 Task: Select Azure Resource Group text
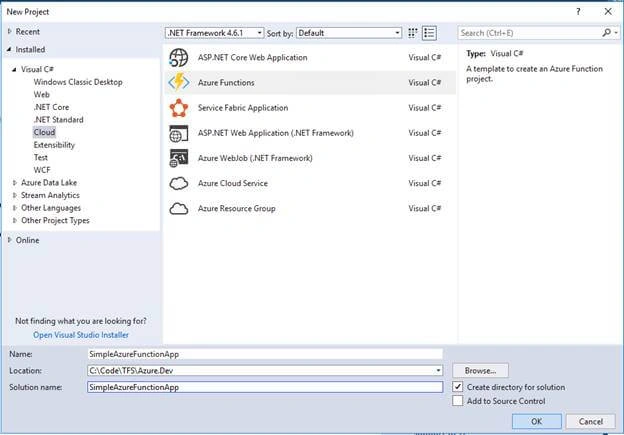[x=236, y=209]
